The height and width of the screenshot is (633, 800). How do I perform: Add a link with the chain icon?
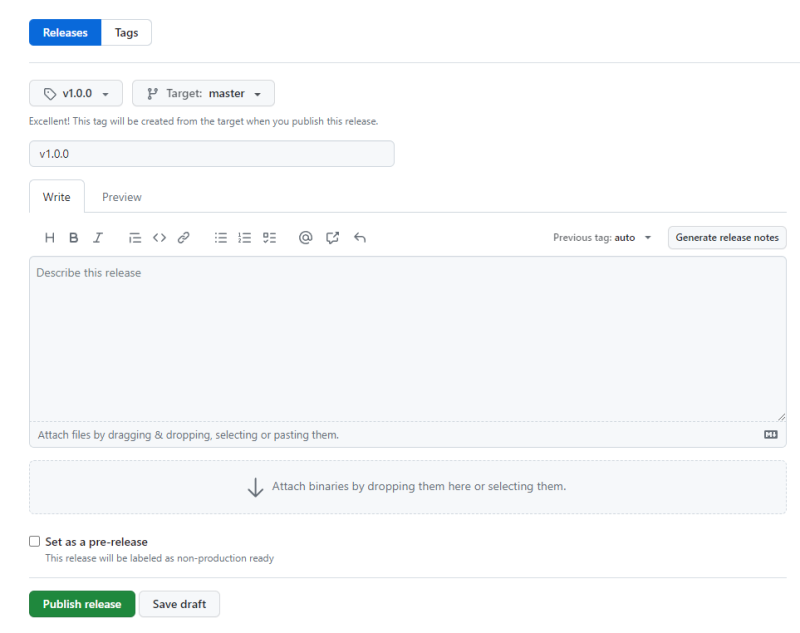[x=184, y=238]
